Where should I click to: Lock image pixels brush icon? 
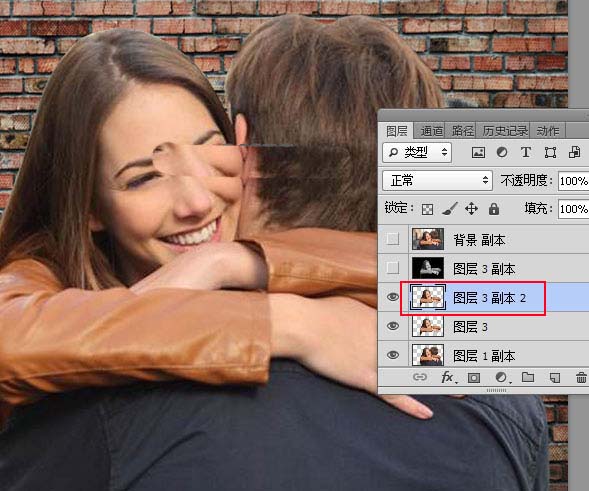point(450,208)
